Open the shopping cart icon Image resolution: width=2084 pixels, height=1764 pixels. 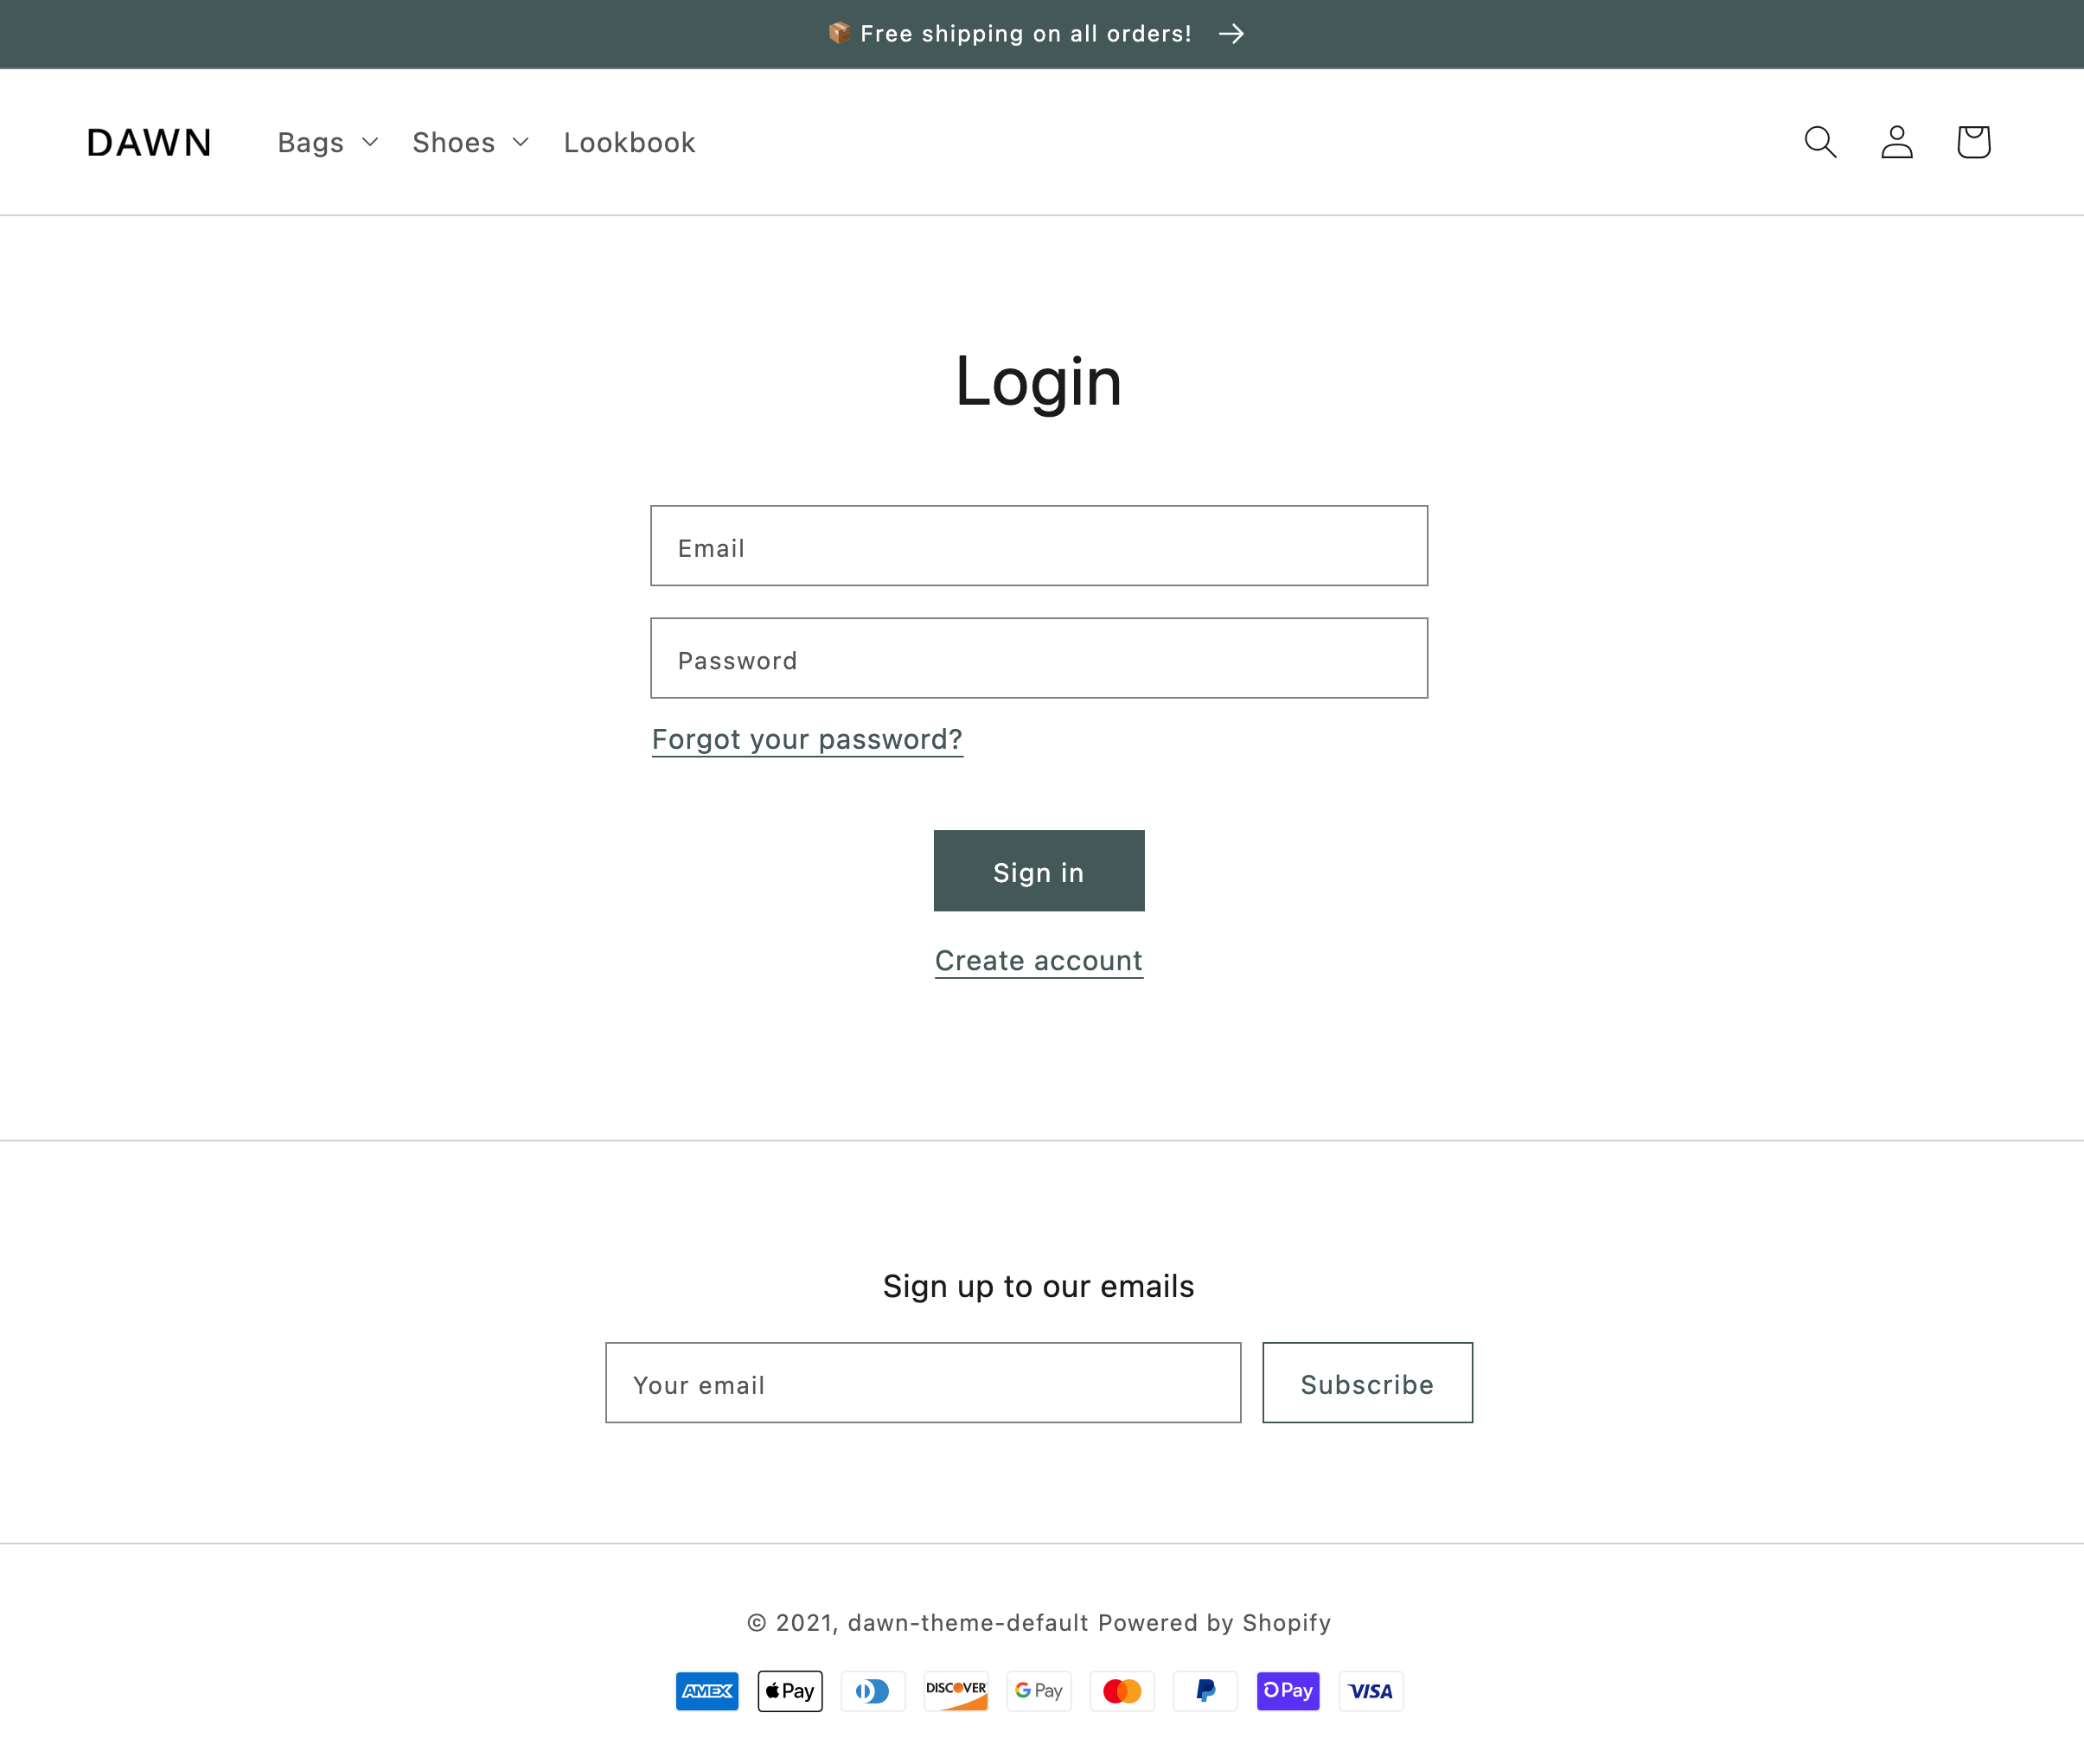click(x=1973, y=142)
